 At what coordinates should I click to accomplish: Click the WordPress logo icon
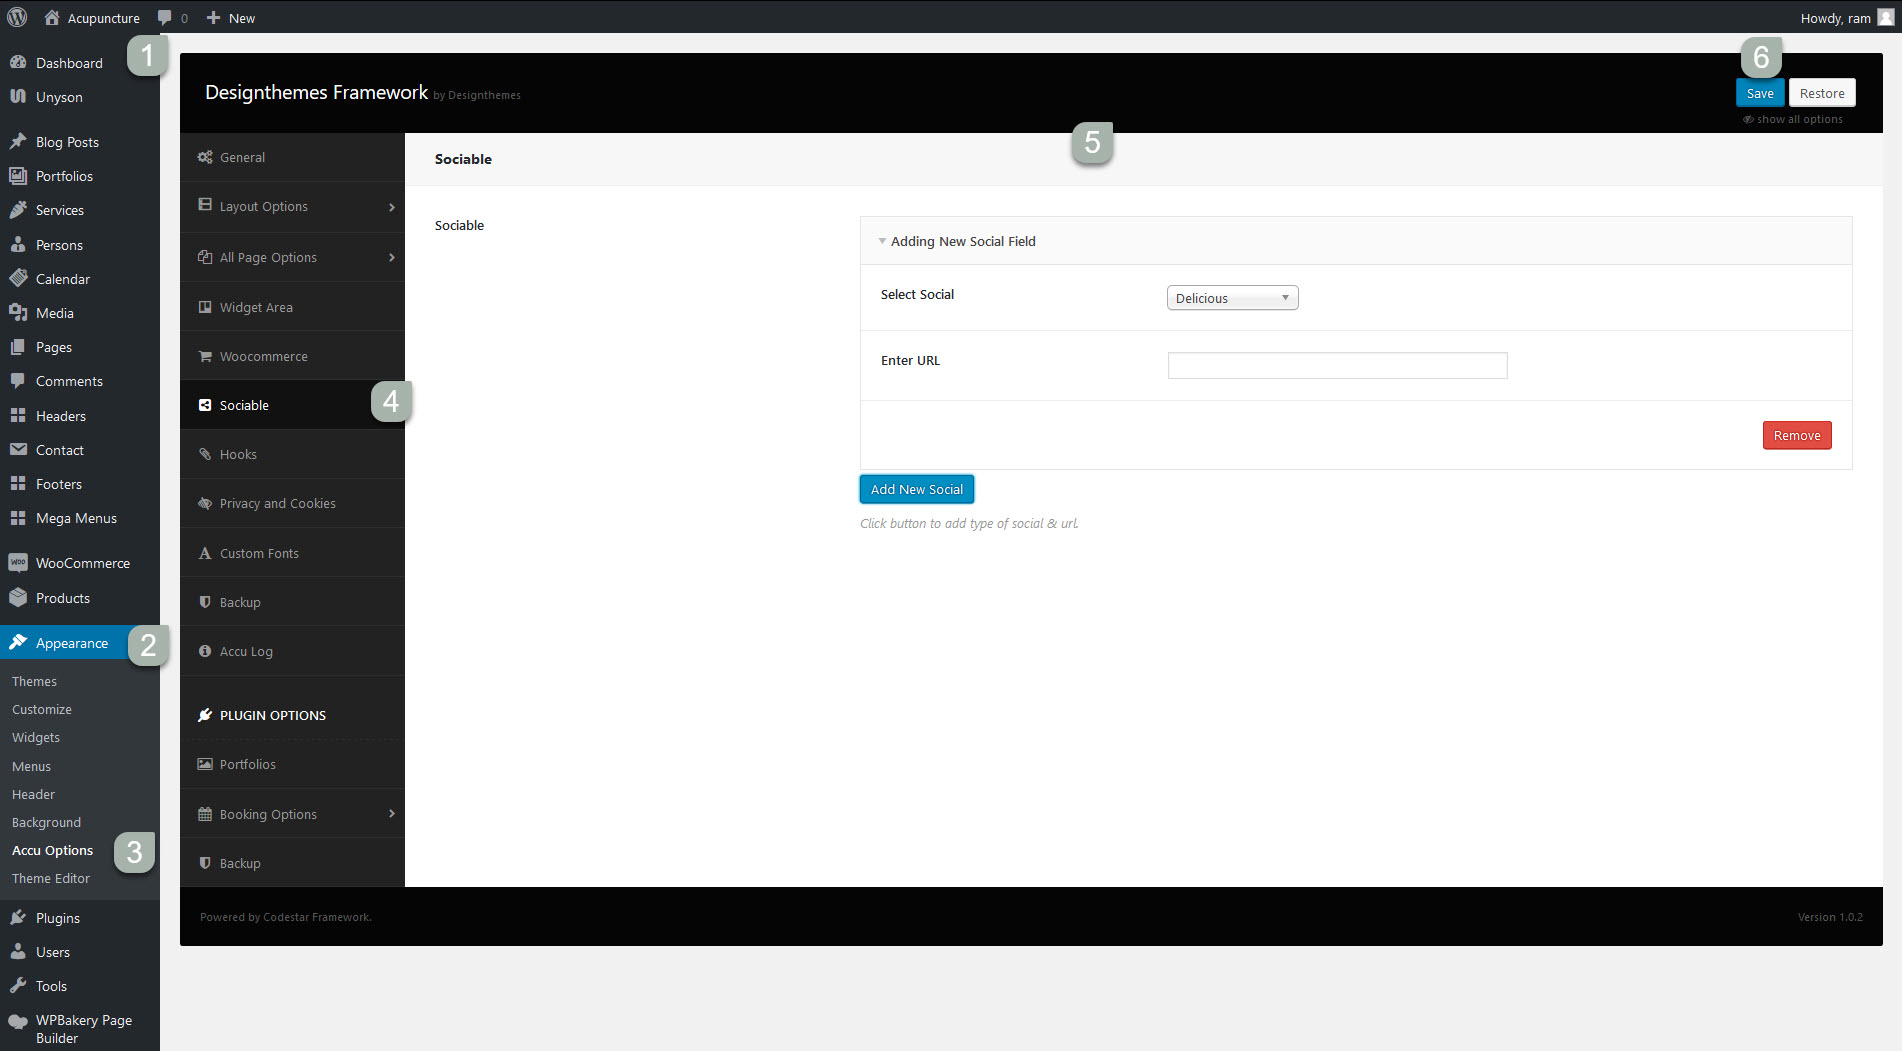click(17, 17)
